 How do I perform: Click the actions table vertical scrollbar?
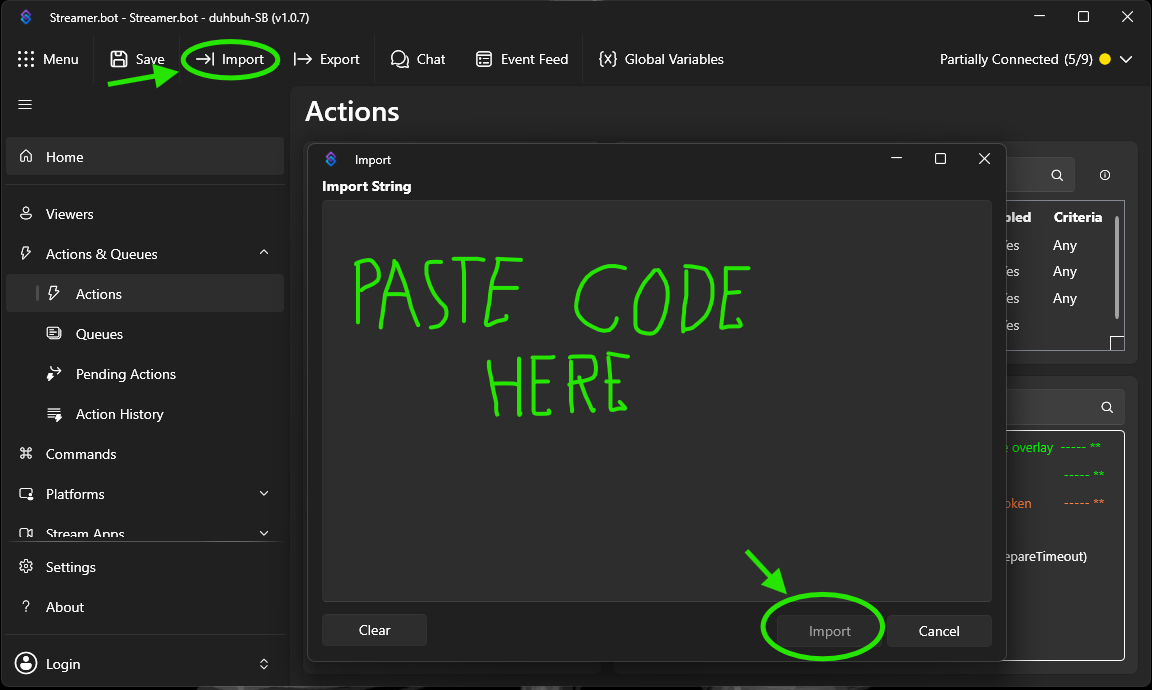point(1117,267)
